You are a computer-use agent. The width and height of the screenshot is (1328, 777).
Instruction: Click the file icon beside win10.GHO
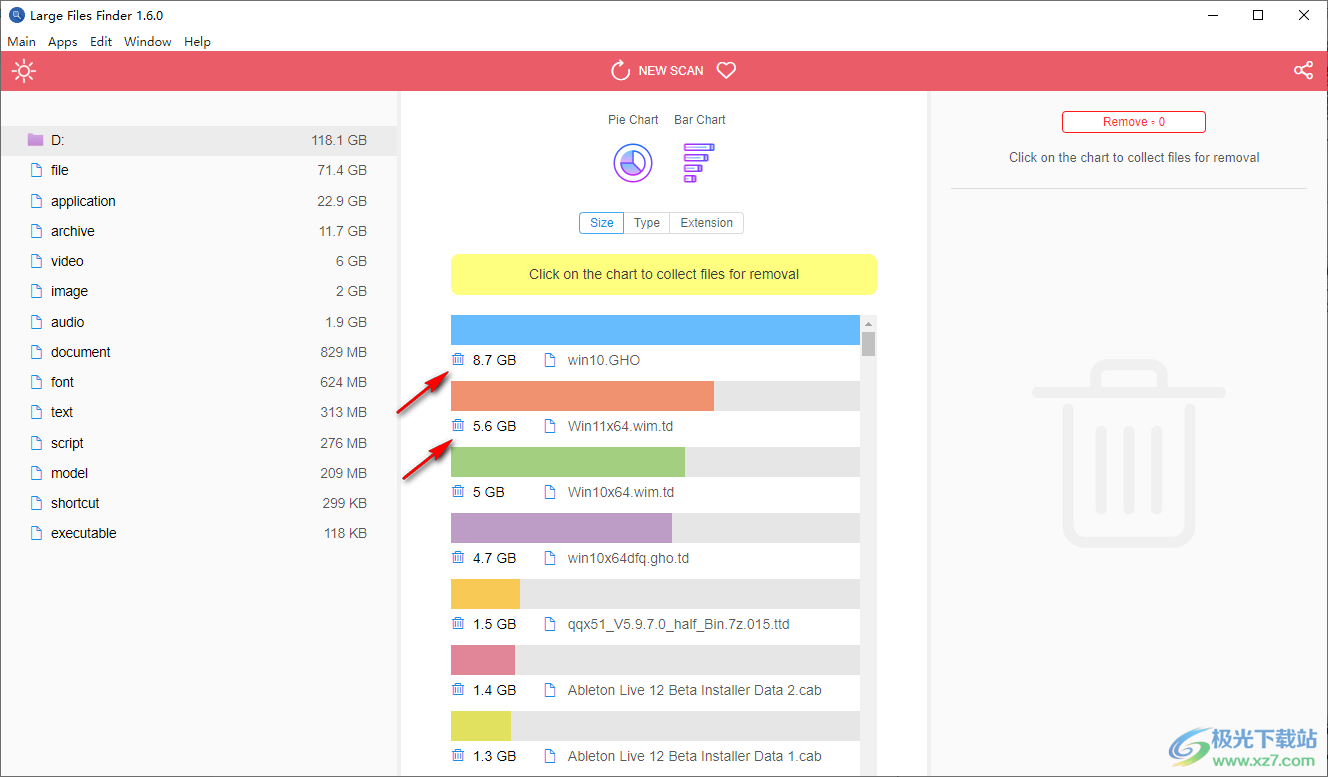pos(549,360)
